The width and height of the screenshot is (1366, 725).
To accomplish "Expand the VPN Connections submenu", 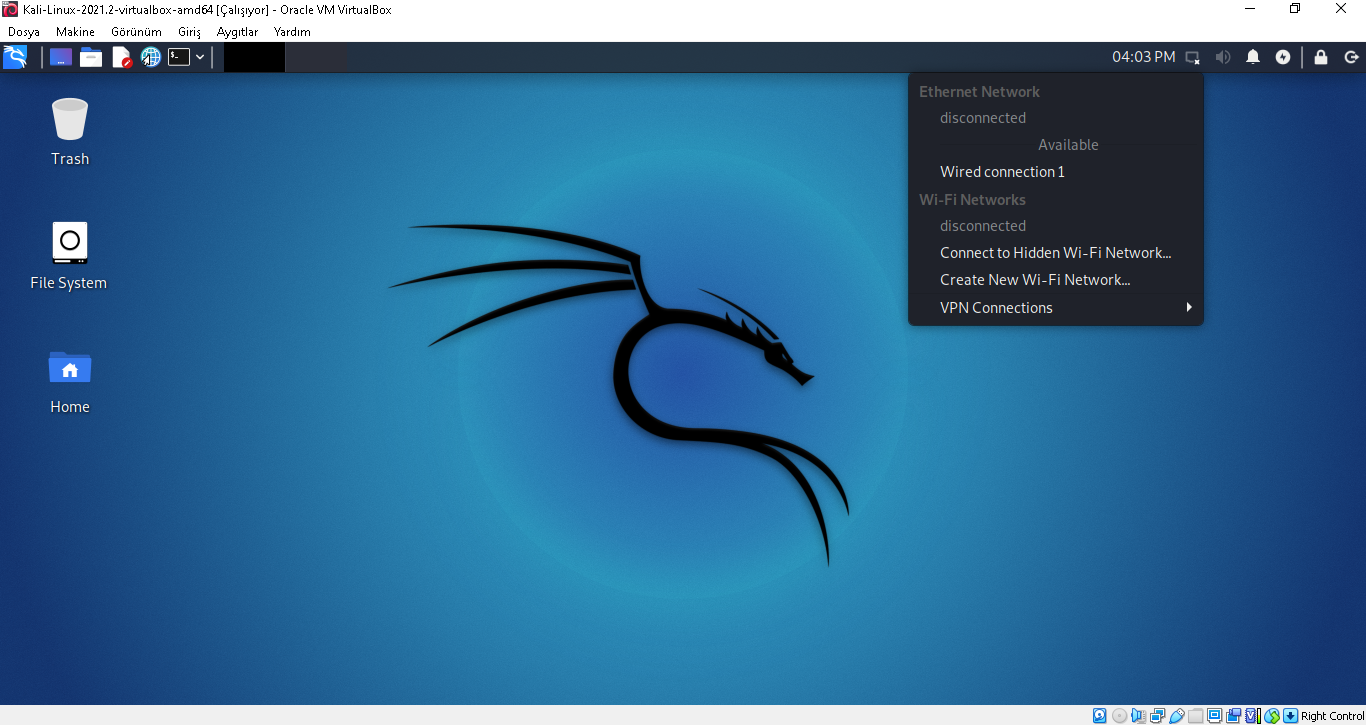I will (1056, 308).
